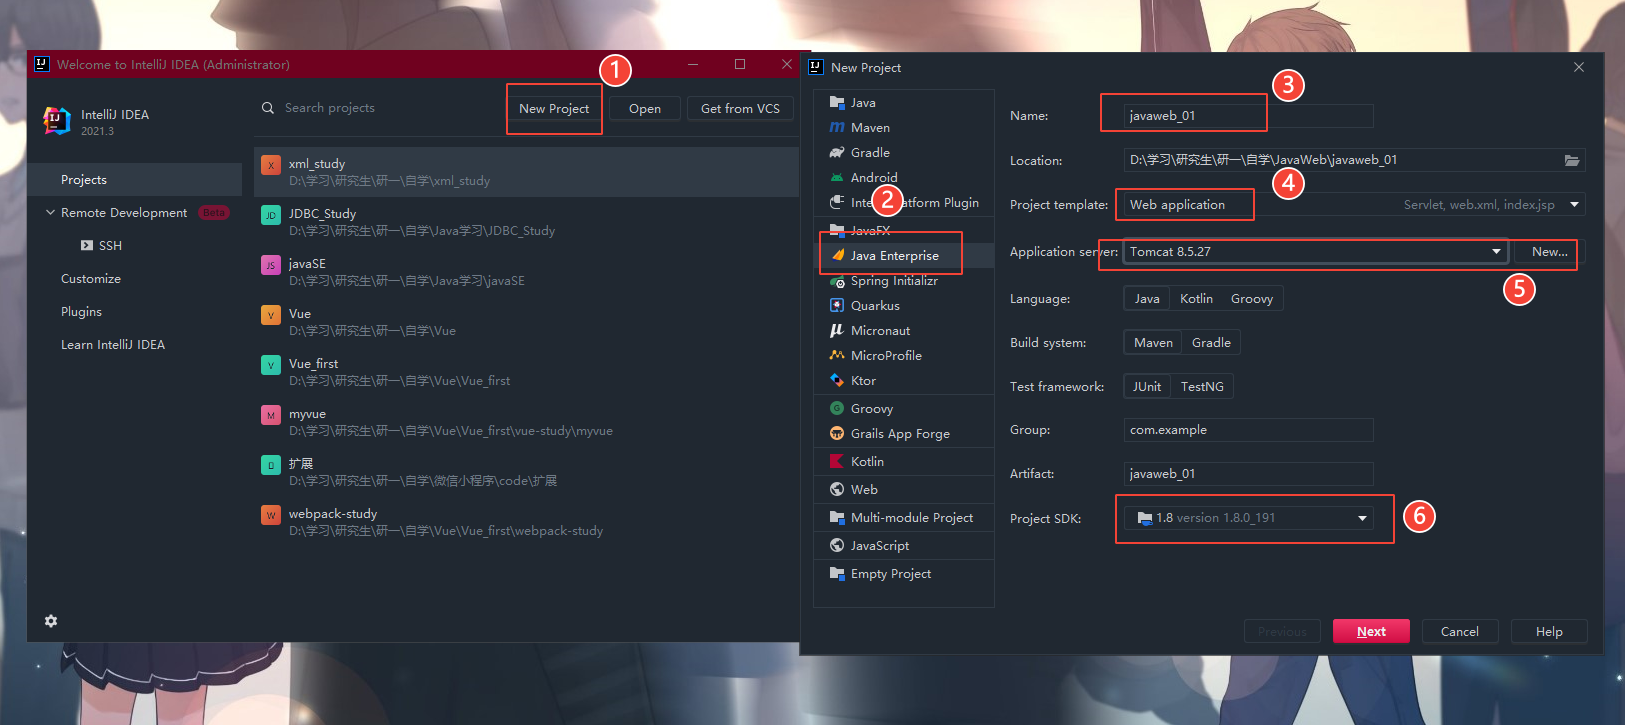Click Help button in New Project
Screen dimensions: 1625x725
(1549, 632)
